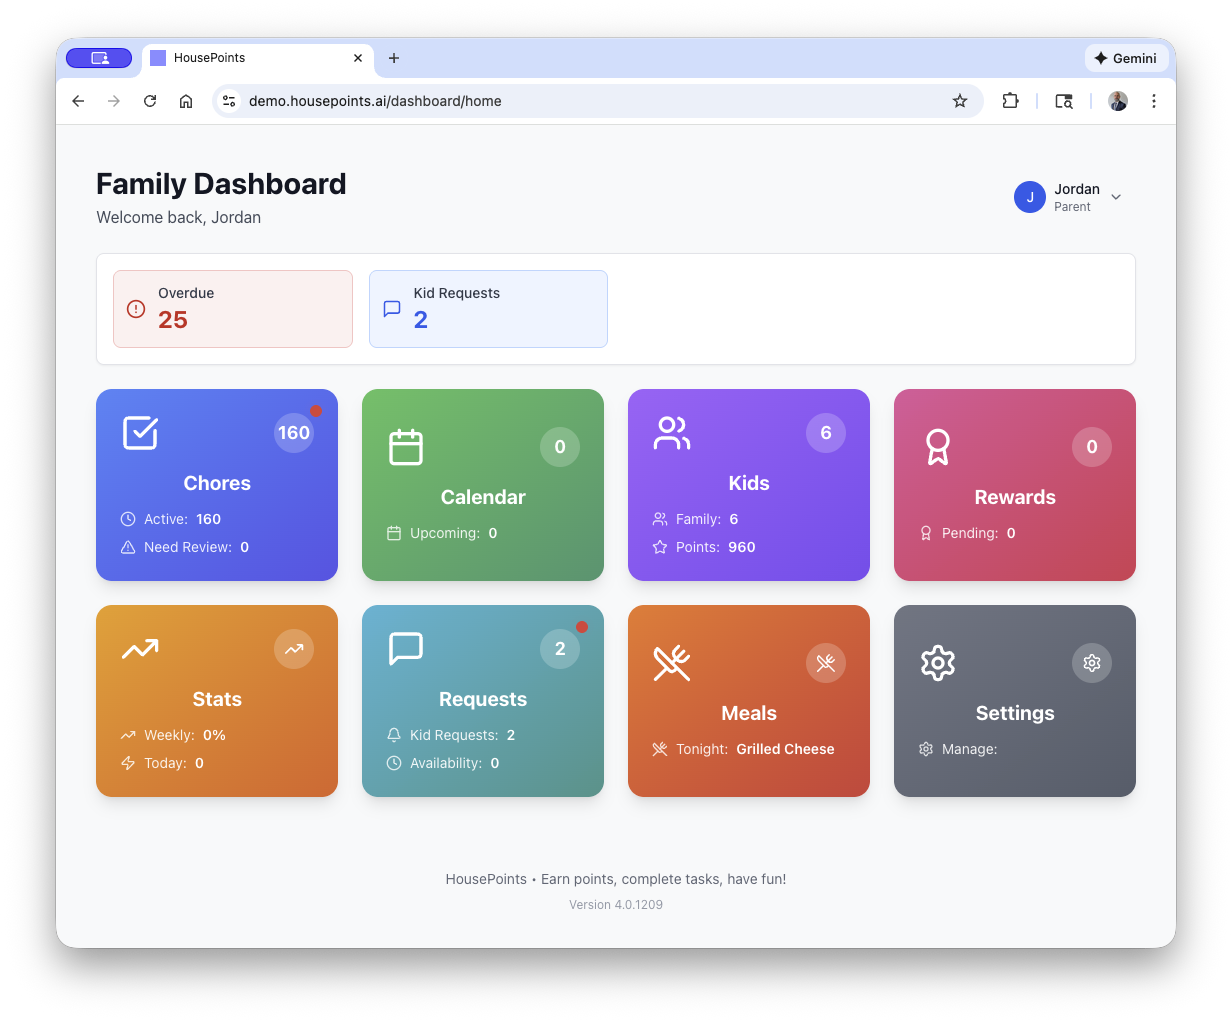Click the Overdue alert icon

pos(136,309)
